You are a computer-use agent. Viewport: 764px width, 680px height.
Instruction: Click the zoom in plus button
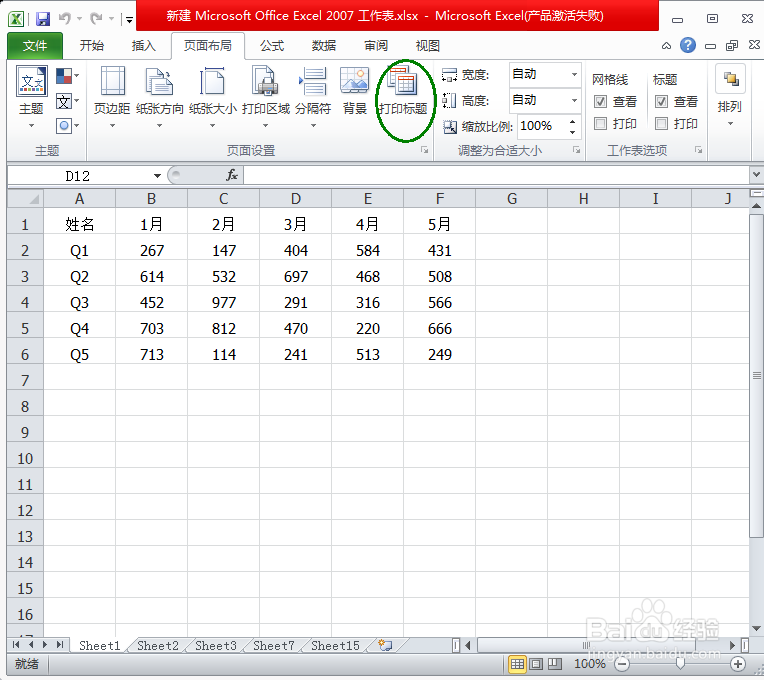point(738,664)
